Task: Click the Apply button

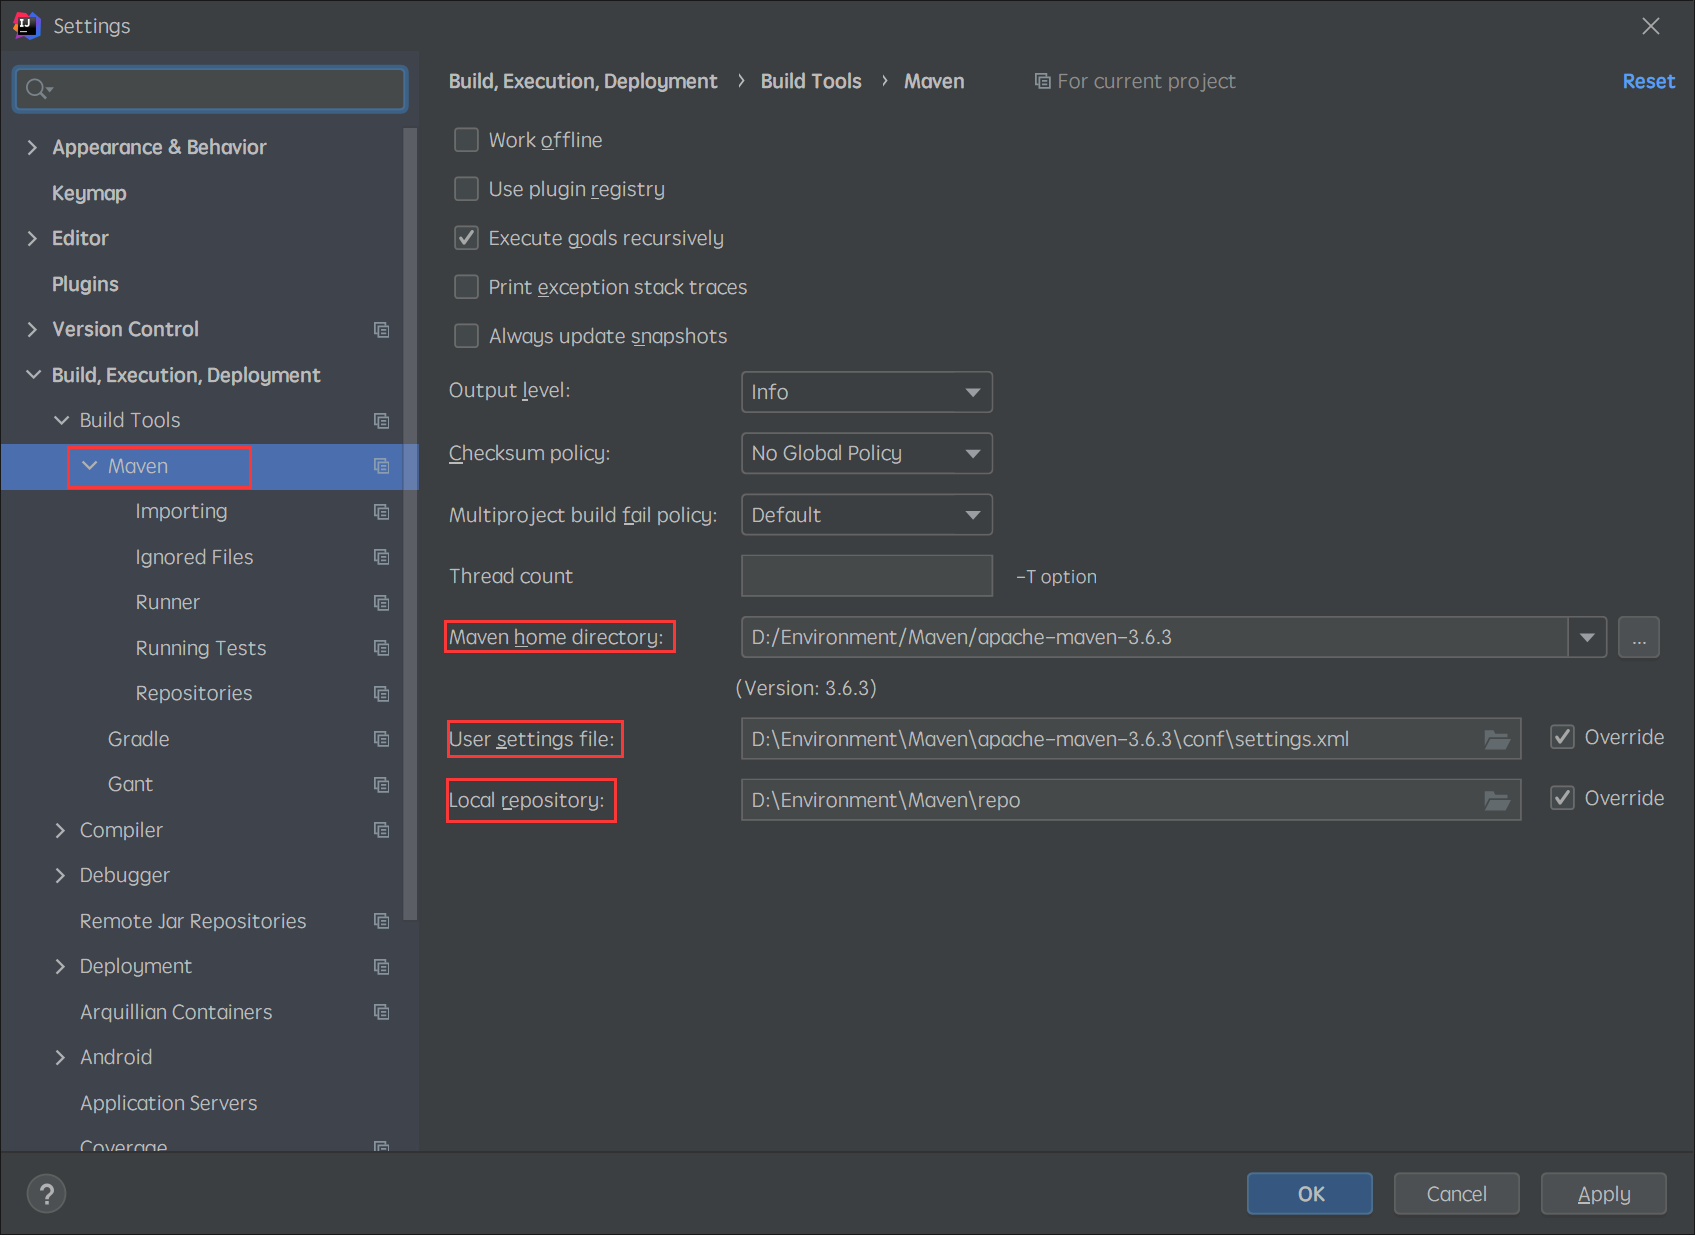Action: click(x=1603, y=1194)
